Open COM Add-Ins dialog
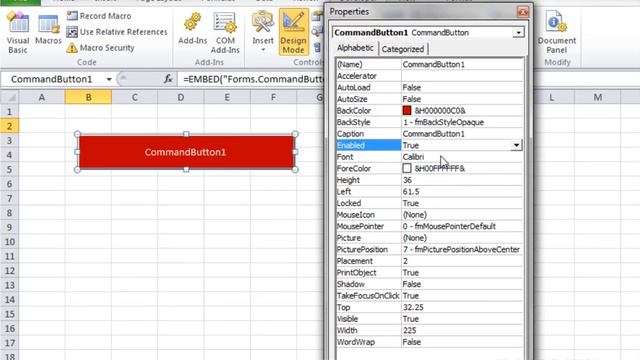This screenshot has height=360, width=640. click(225, 33)
